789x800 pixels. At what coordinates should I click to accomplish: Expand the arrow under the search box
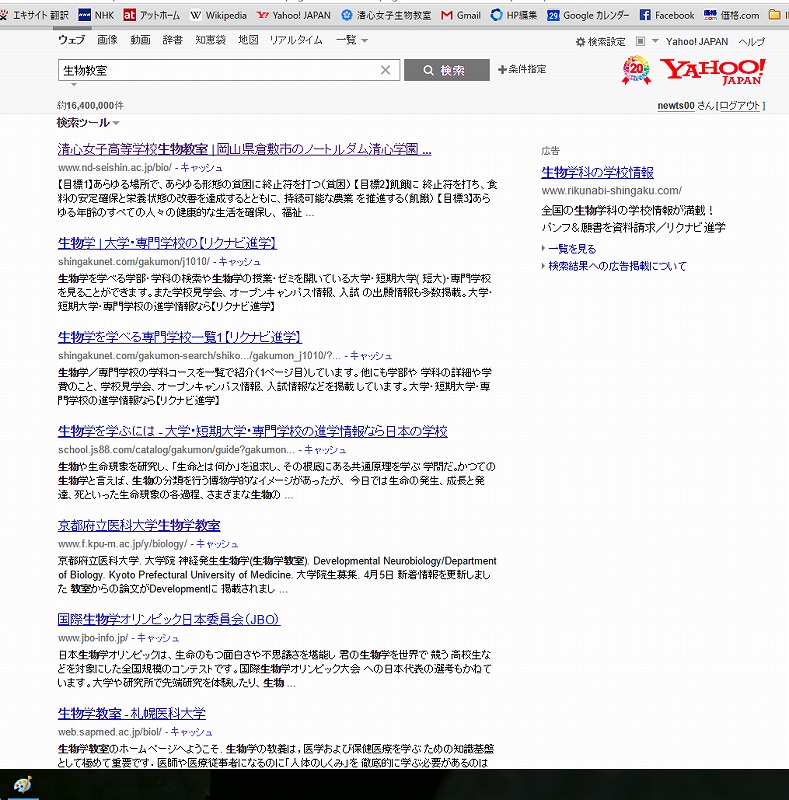74,84
